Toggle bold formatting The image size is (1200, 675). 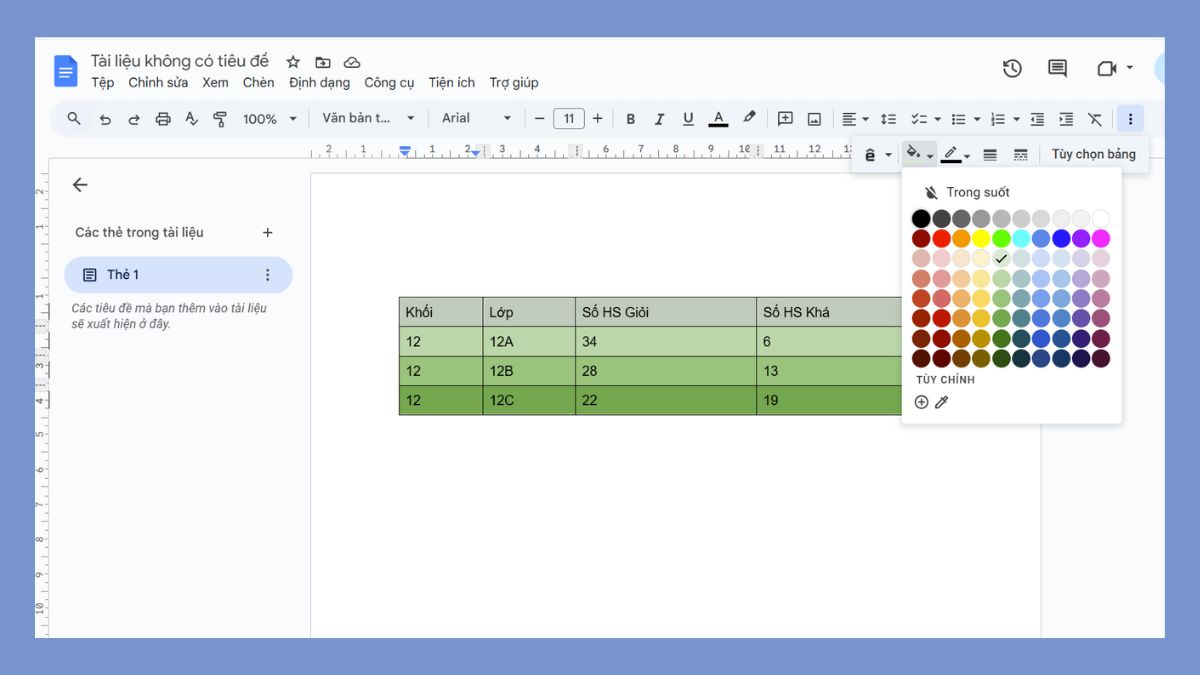(630, 119)
